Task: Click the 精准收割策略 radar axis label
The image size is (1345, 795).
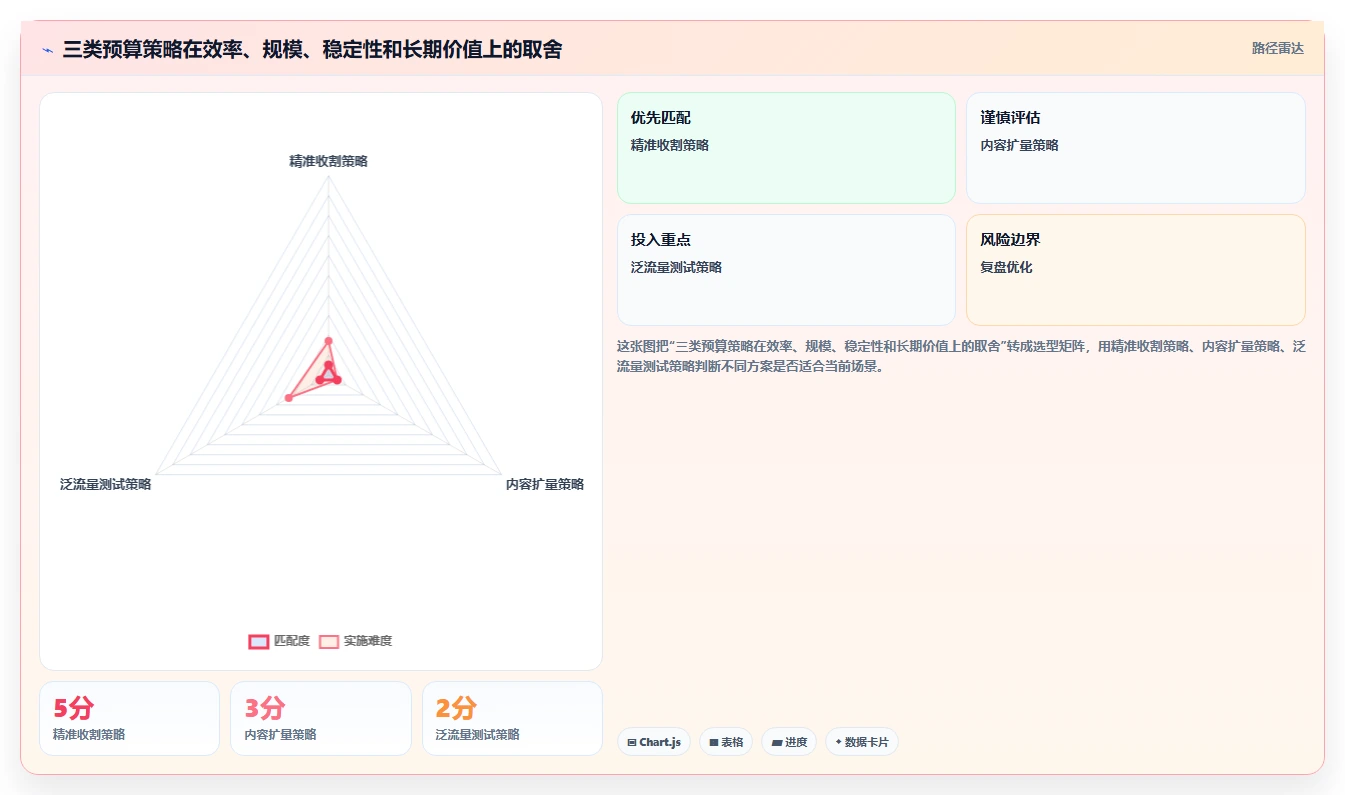Action: (x=328, y=161)
